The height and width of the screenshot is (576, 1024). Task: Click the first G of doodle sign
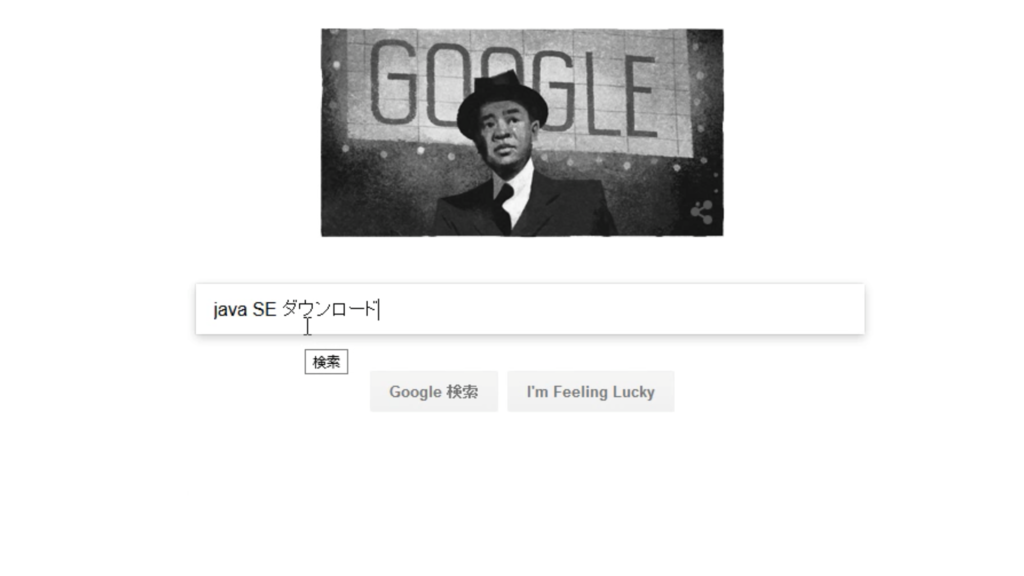394,82
